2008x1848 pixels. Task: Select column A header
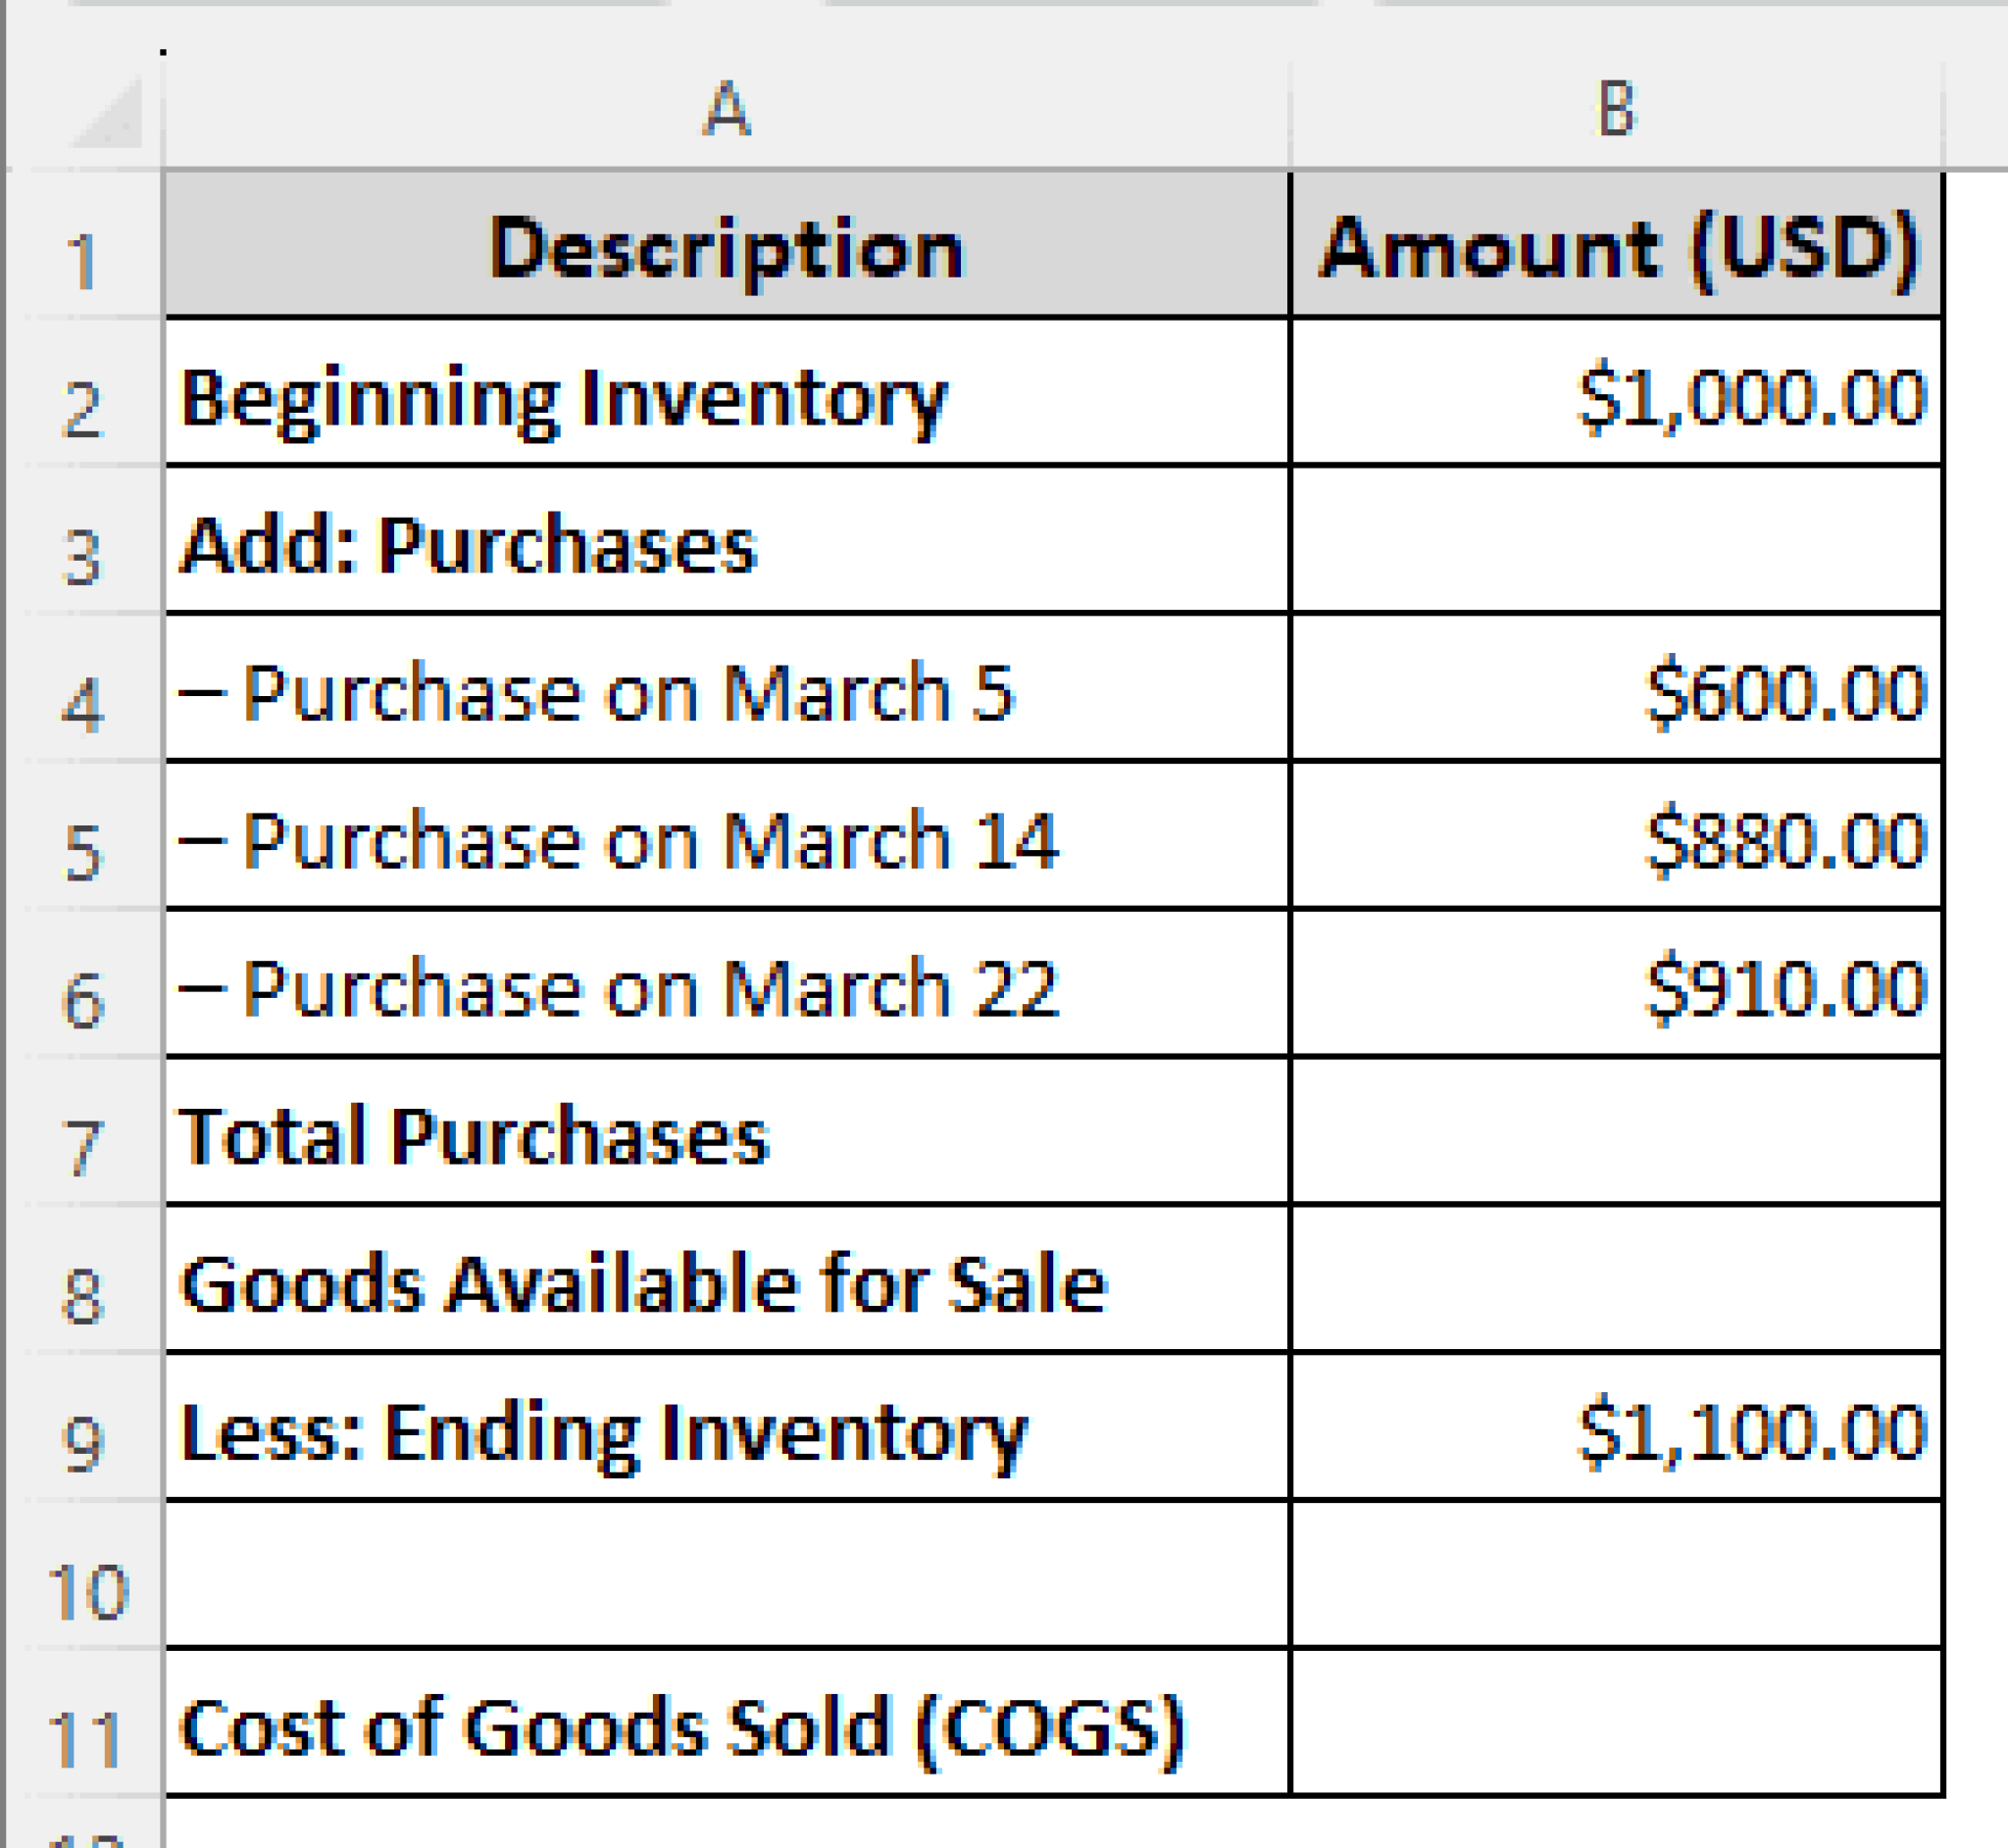coord(726,108)
